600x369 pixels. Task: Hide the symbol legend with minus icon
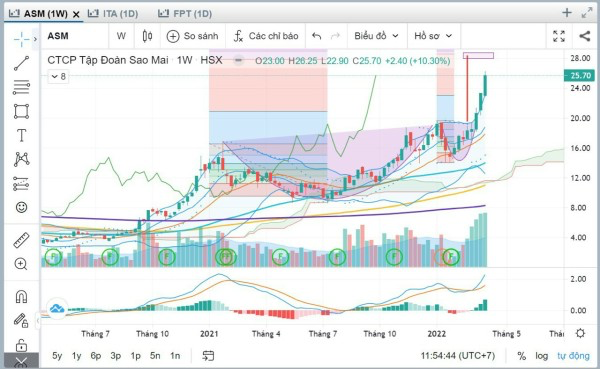(238, 60)
